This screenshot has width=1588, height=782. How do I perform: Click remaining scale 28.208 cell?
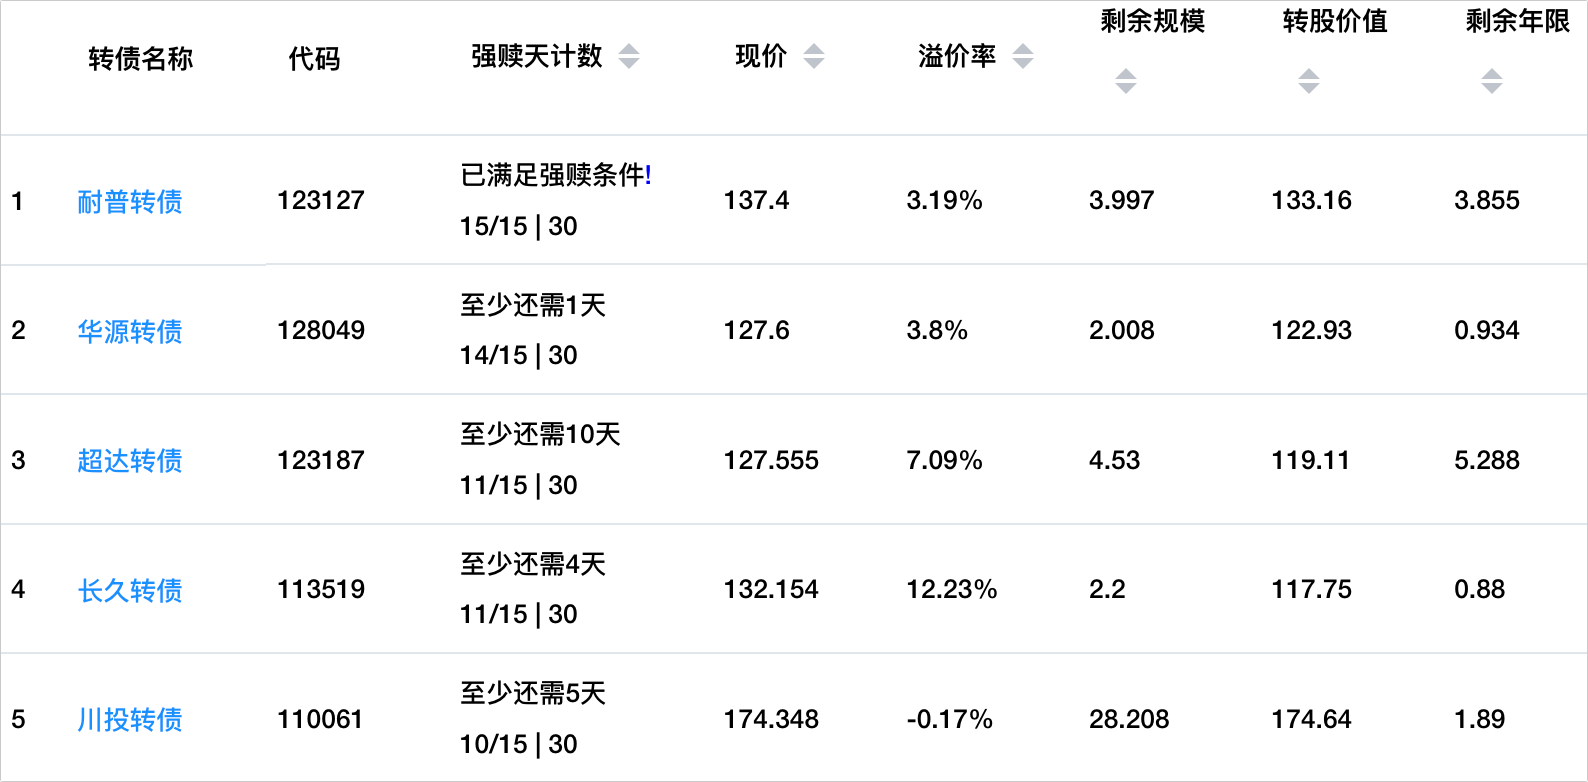[1129, 720]
